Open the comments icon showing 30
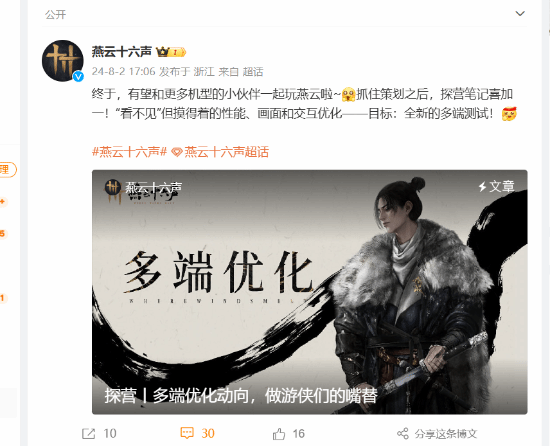Viewport: 550px width, 446px height. 187,433
